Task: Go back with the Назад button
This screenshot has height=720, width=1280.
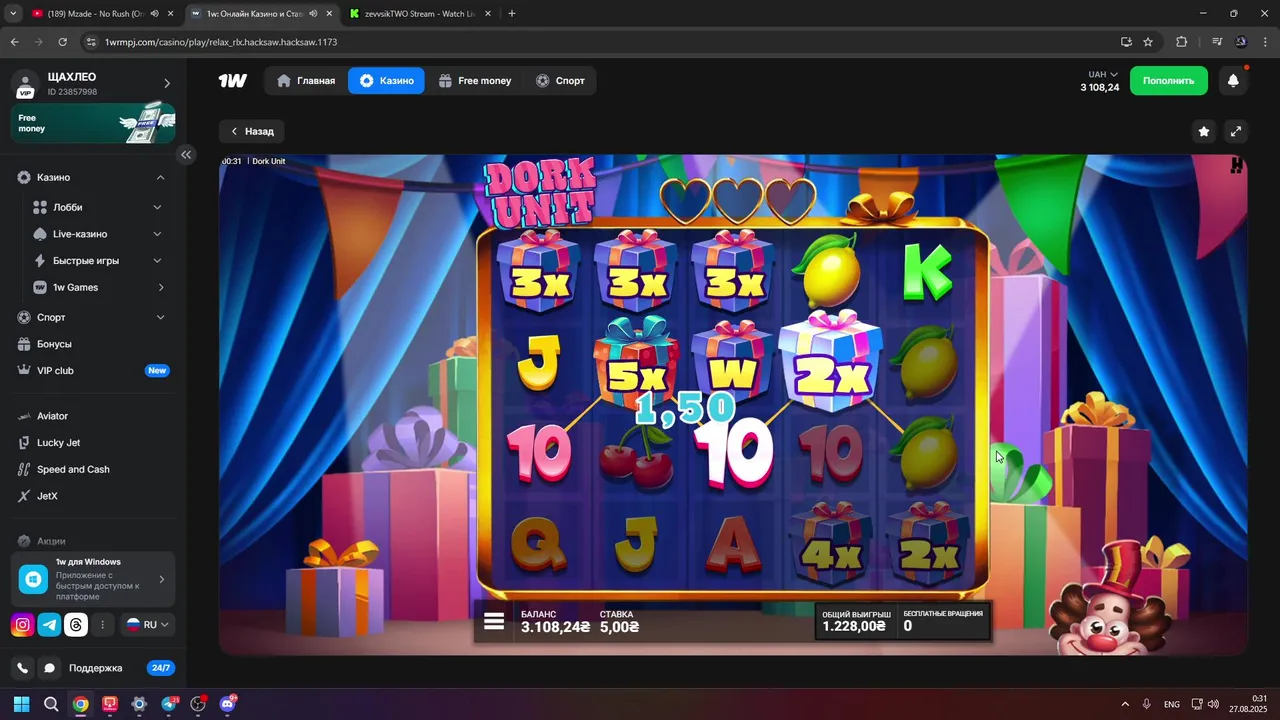Action: [x=252, y=131]
